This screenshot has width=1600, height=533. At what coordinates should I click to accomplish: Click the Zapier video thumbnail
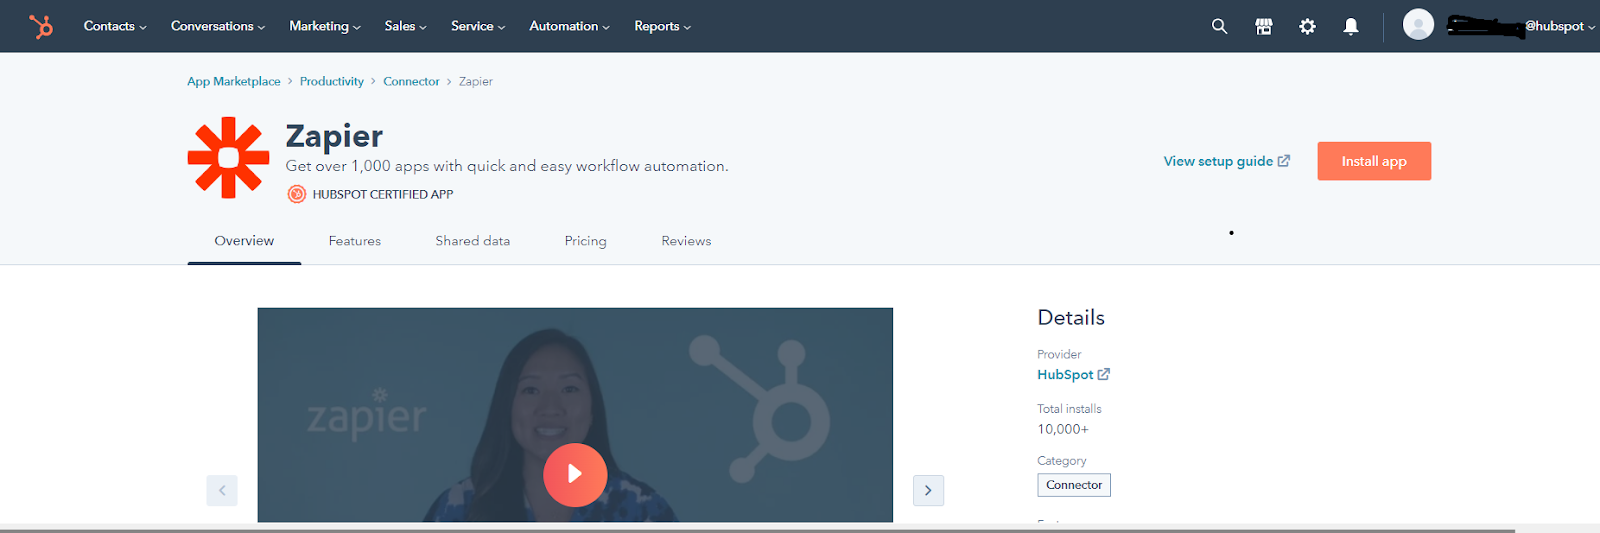[x=575, y=414]
